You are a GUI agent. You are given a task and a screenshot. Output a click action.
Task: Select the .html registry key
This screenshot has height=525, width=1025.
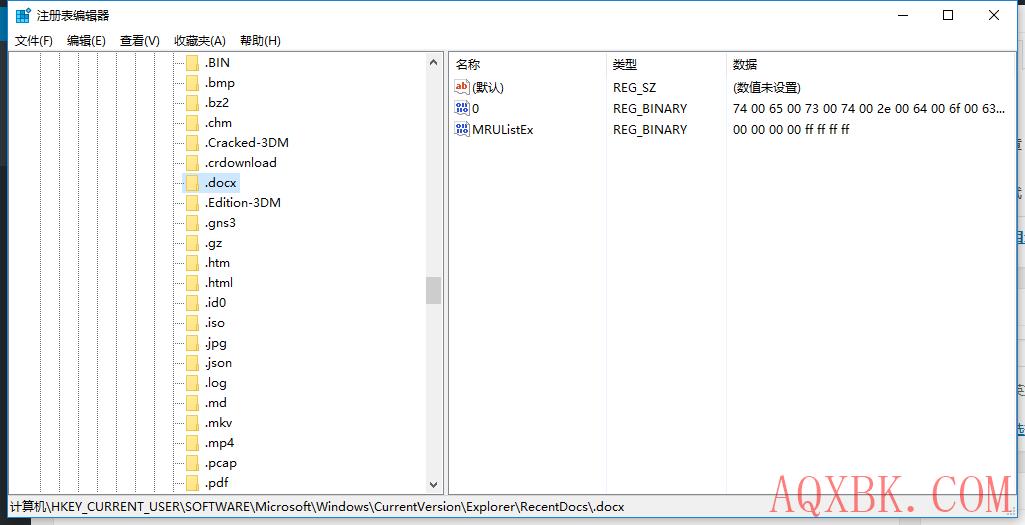pyautogui.click(x=219, y=283)
